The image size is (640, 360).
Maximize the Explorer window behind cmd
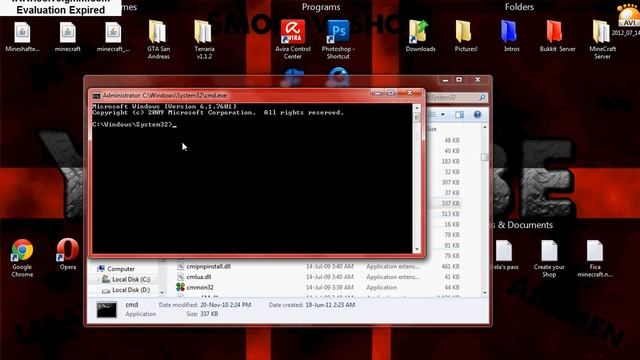459,80
